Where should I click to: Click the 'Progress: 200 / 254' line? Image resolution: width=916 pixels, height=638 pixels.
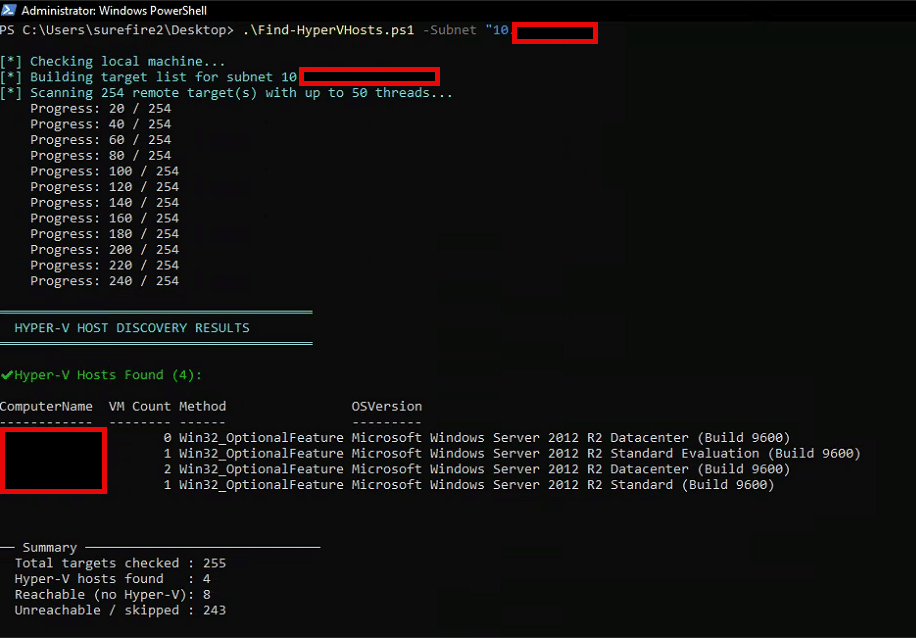[105, 250]
